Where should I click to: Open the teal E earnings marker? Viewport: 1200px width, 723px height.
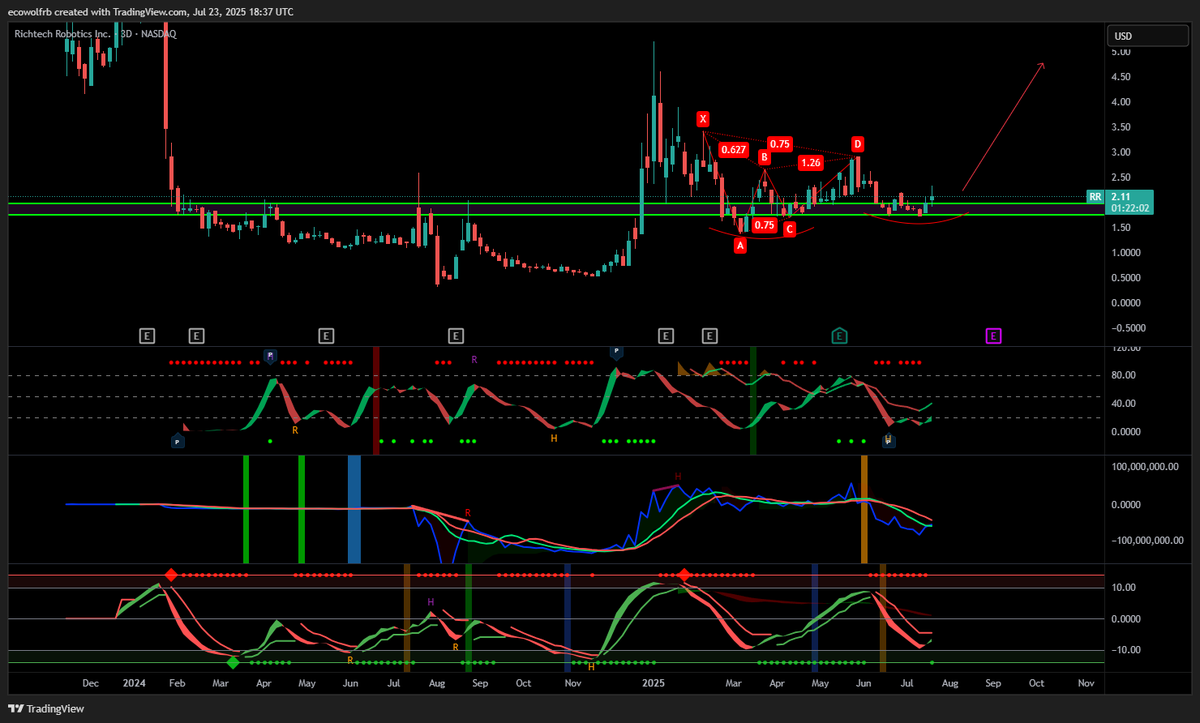pyautogui.click(x=840, y=336)
